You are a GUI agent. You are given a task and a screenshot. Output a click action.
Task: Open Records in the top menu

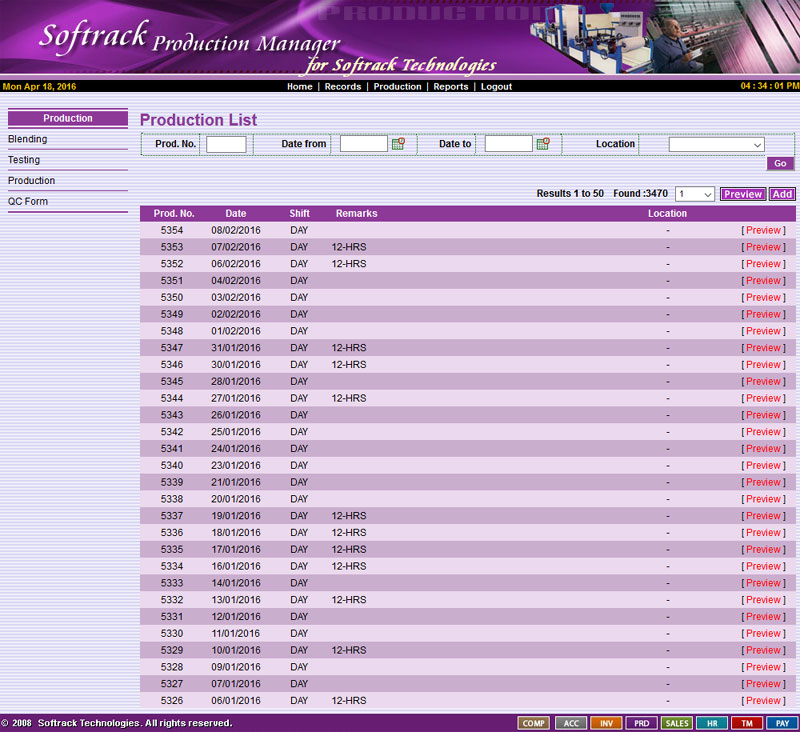click(x=343, y=87)
